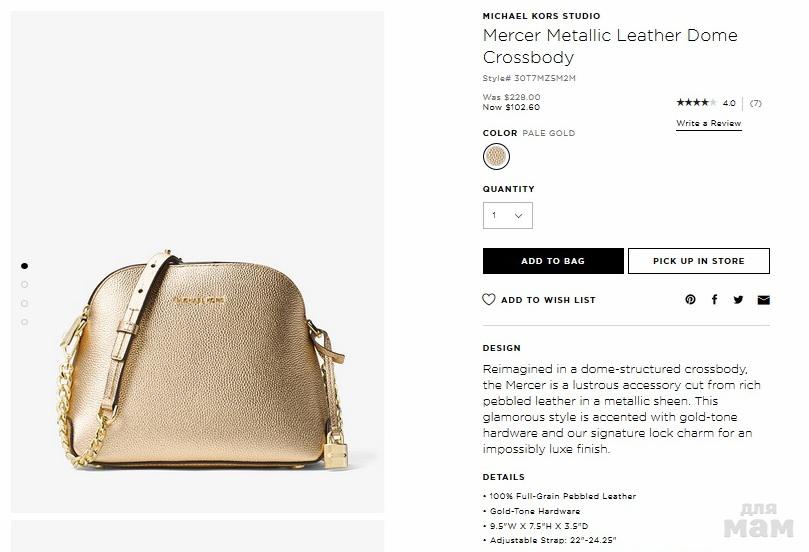Select the Pale Gold color swatch

pyautogui.click(x=496, y=156)
